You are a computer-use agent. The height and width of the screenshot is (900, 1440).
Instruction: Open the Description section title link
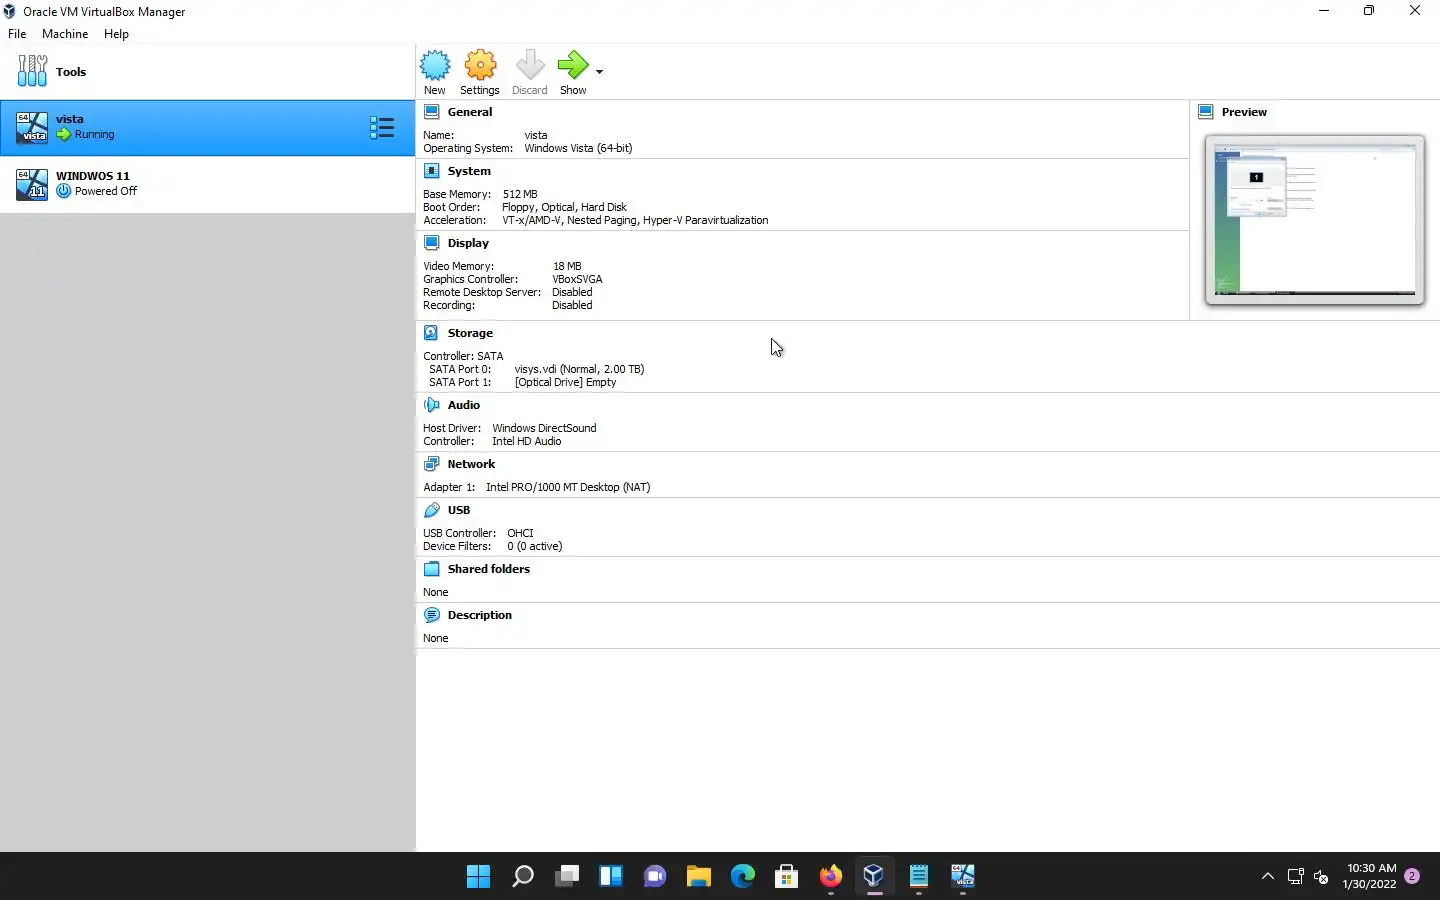click(480, 615)
